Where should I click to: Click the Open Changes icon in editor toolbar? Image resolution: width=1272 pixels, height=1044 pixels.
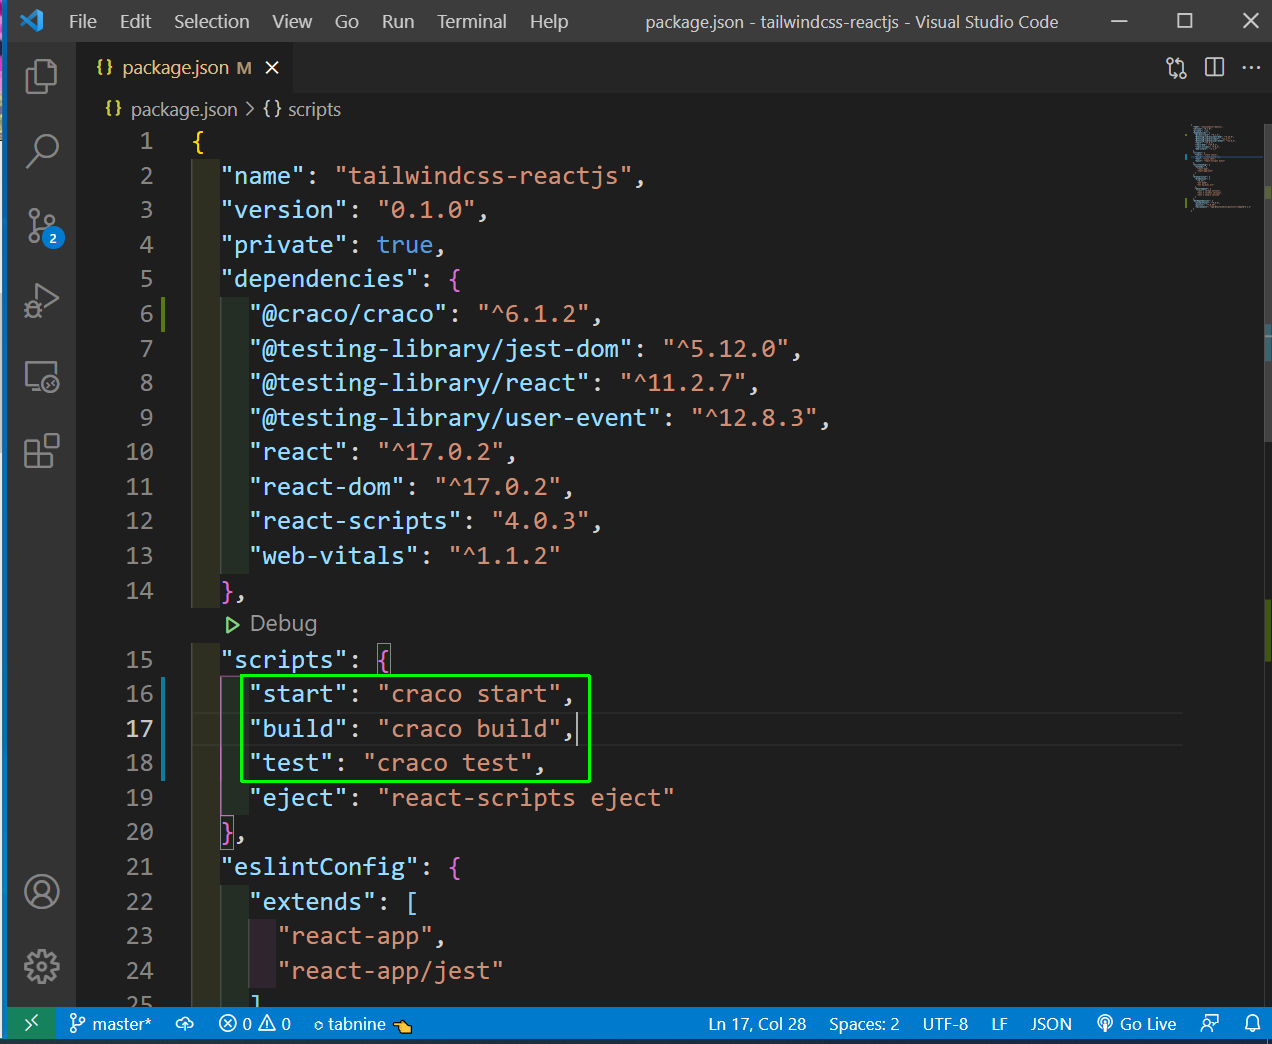(x=1176, y=68)
